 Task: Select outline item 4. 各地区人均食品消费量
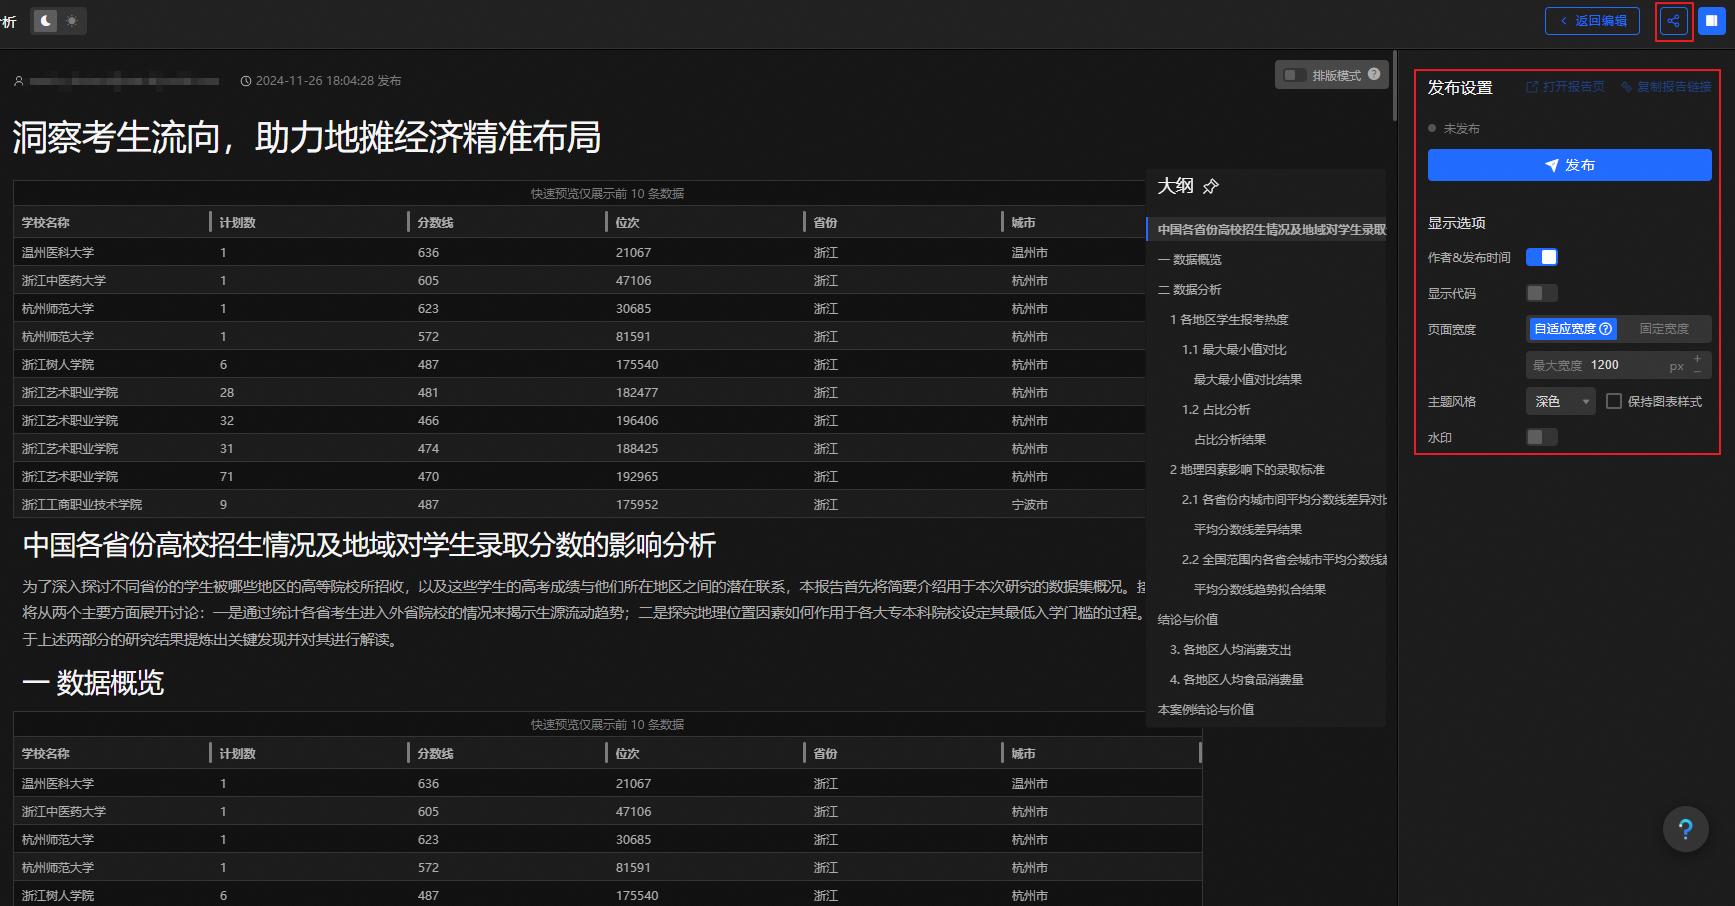[1236, 680]
